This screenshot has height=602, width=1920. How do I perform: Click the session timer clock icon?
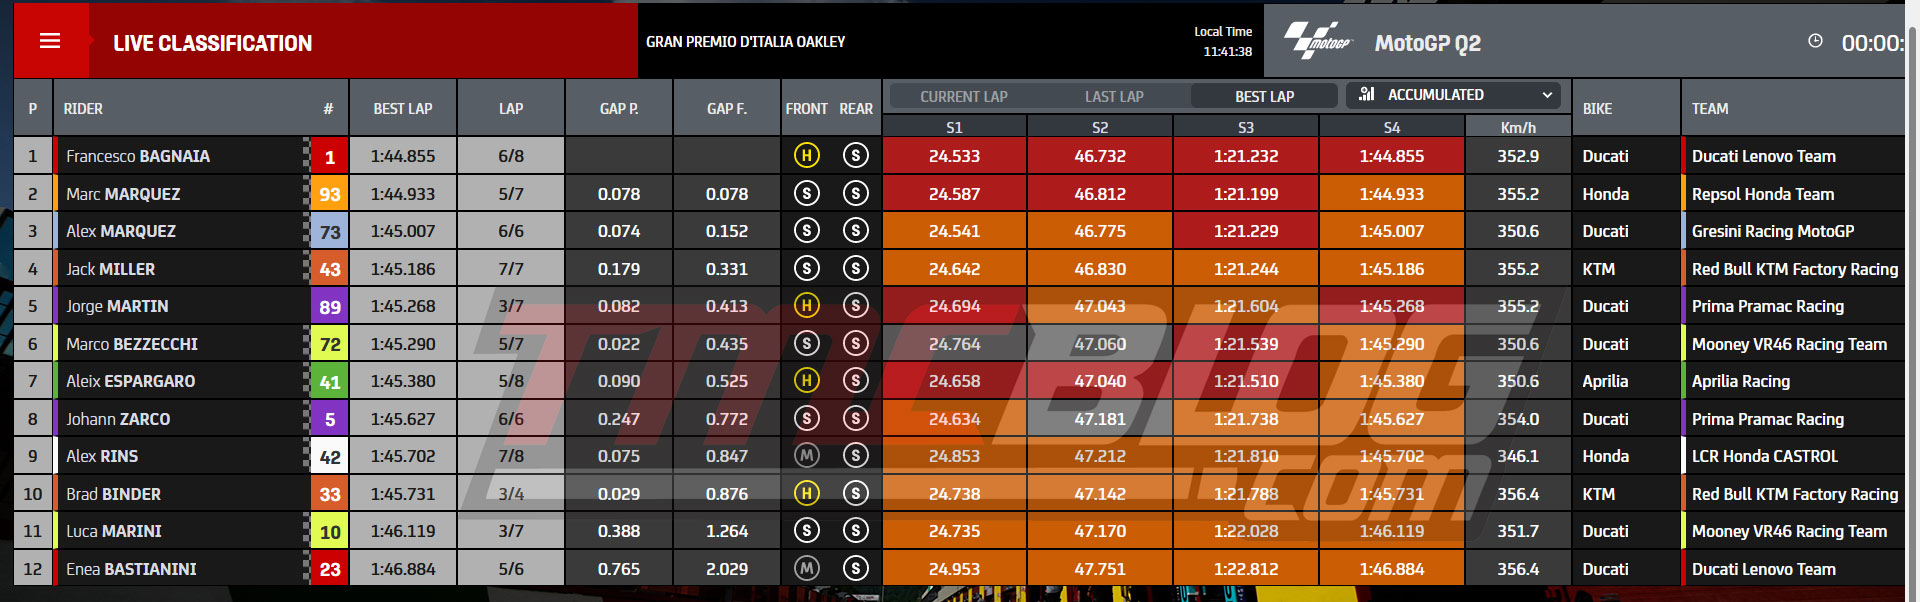[1815, 41]
